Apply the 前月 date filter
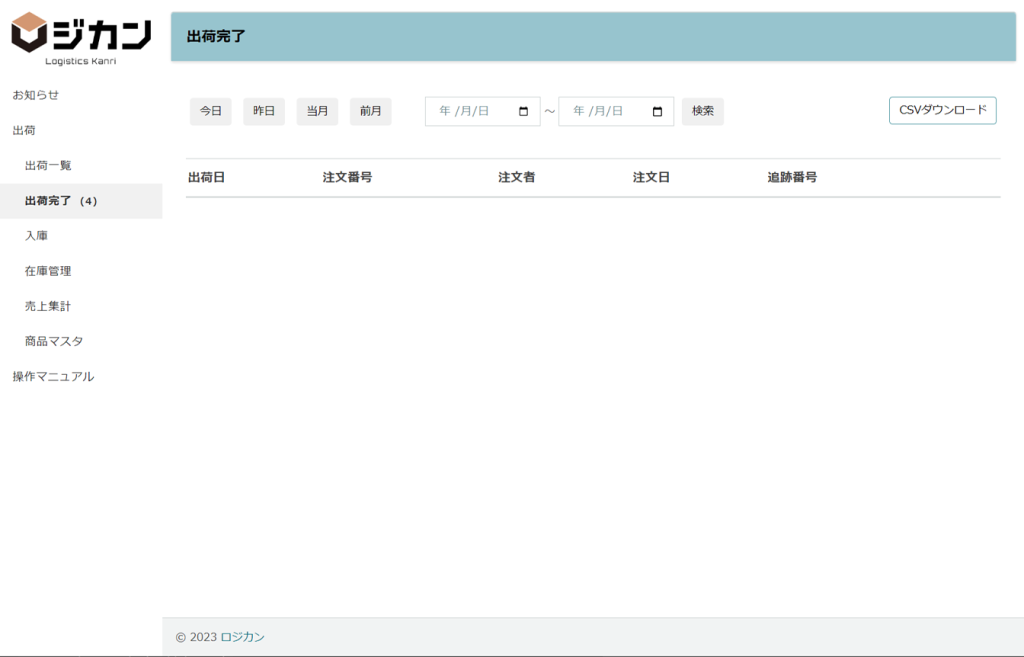The height and width of the screenshot is (657, 1024). (x=370, y=111)
